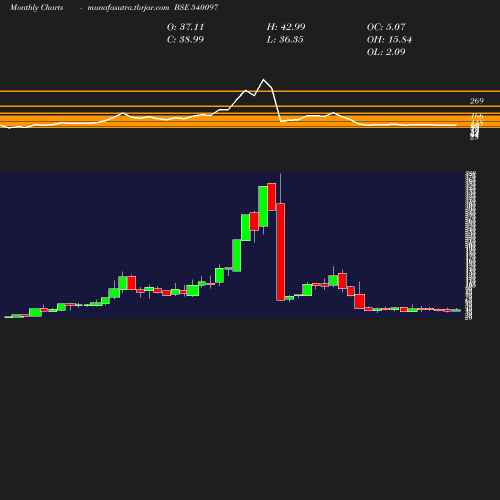Click the last green candlestick on the chart

point(456,310)
